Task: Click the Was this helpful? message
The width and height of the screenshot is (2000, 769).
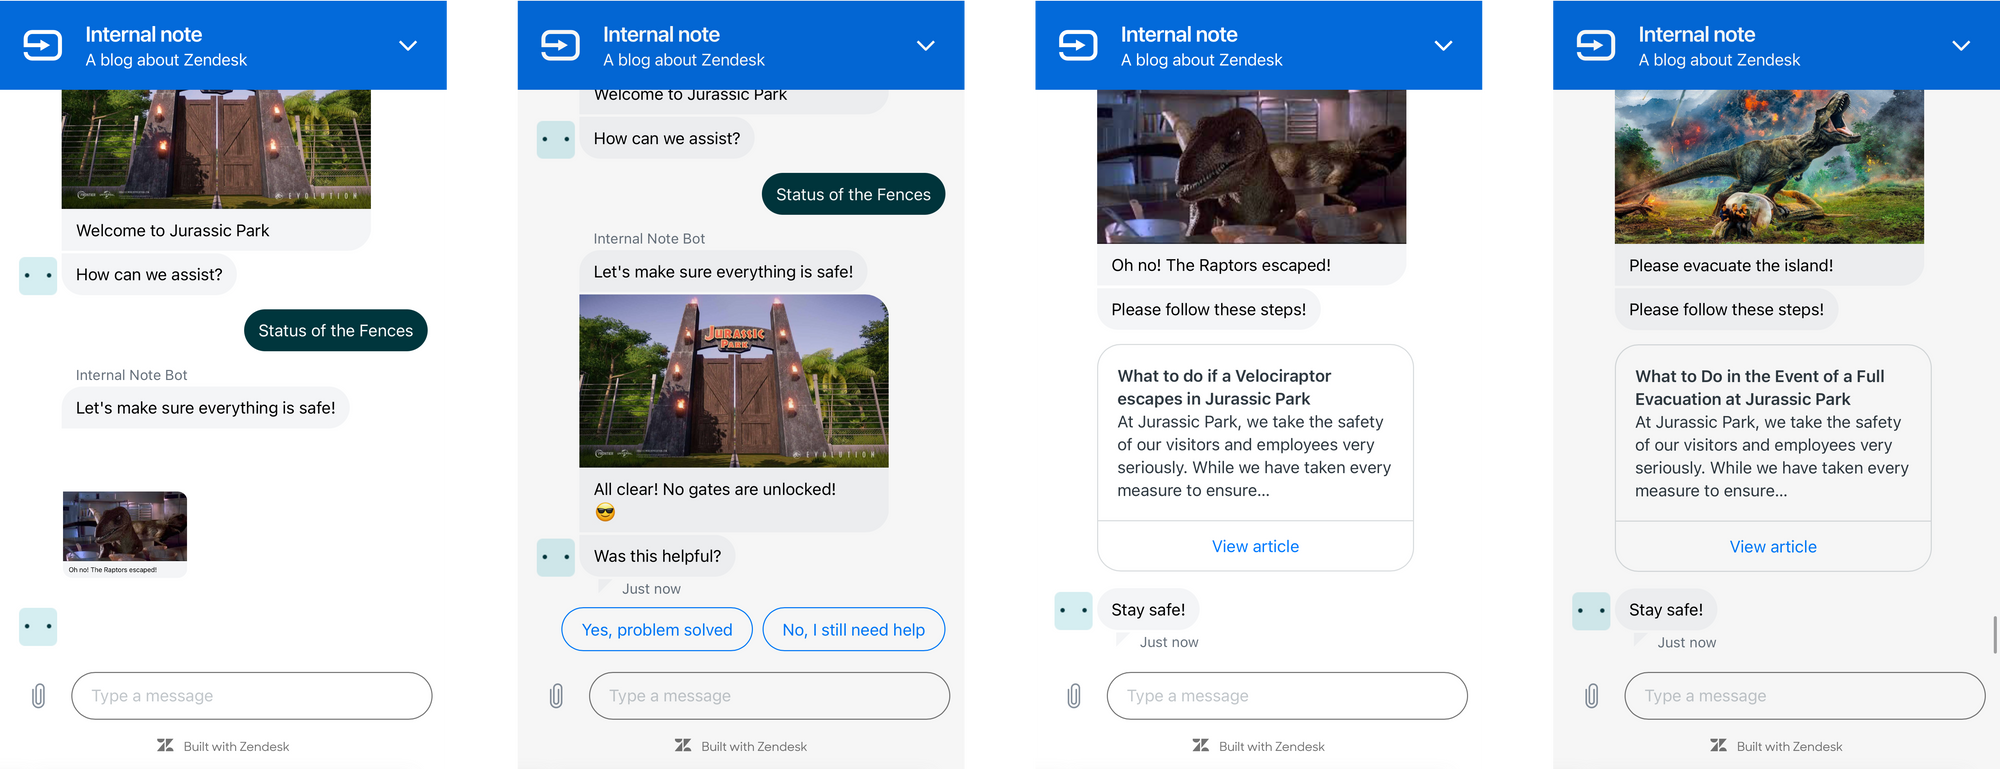Action: click(657, 556)
